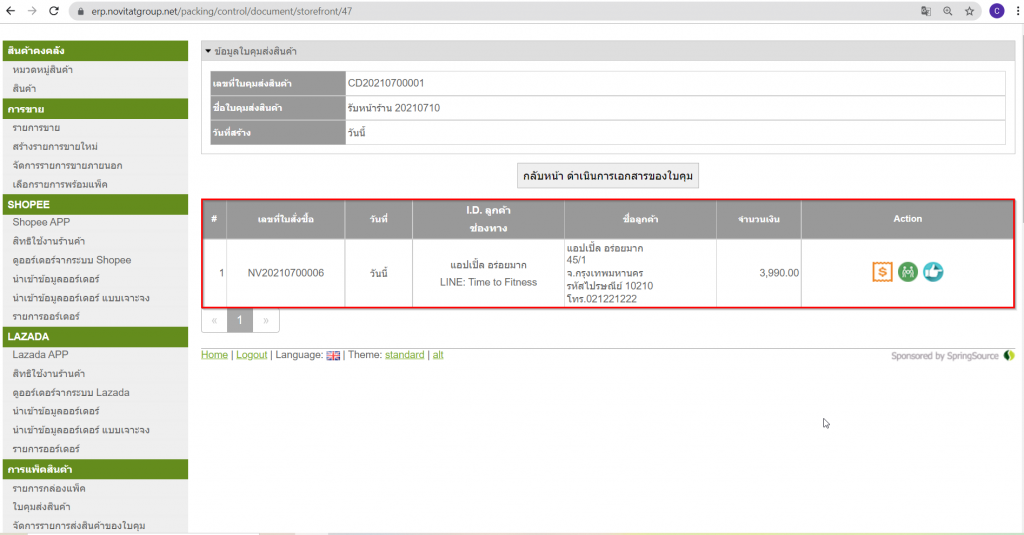This screenshot has width=1024, height=535.
Task: Select the English language flag icon
Action: 333,355
